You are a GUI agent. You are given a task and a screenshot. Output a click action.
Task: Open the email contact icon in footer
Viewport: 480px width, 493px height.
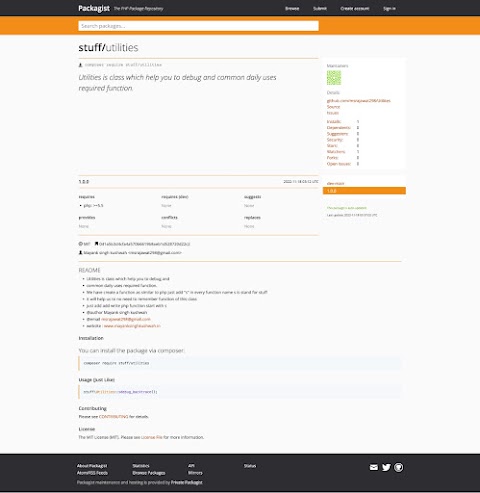click(374, 467)
